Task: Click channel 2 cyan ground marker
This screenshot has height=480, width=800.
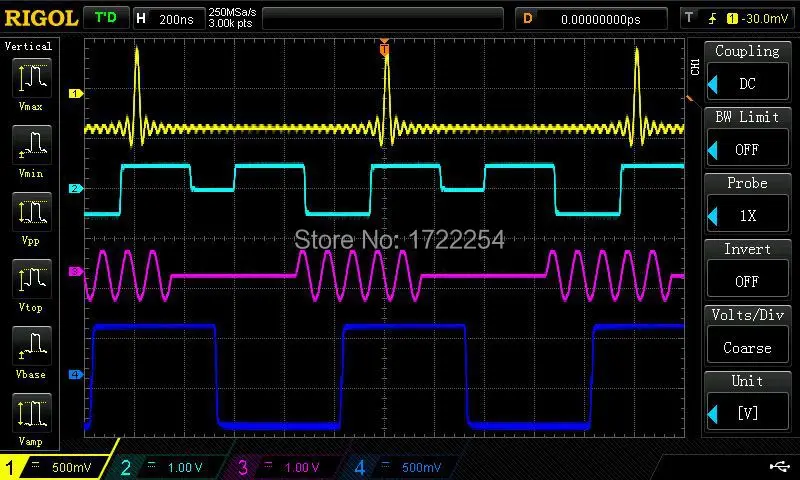Action: pos(76,189)
